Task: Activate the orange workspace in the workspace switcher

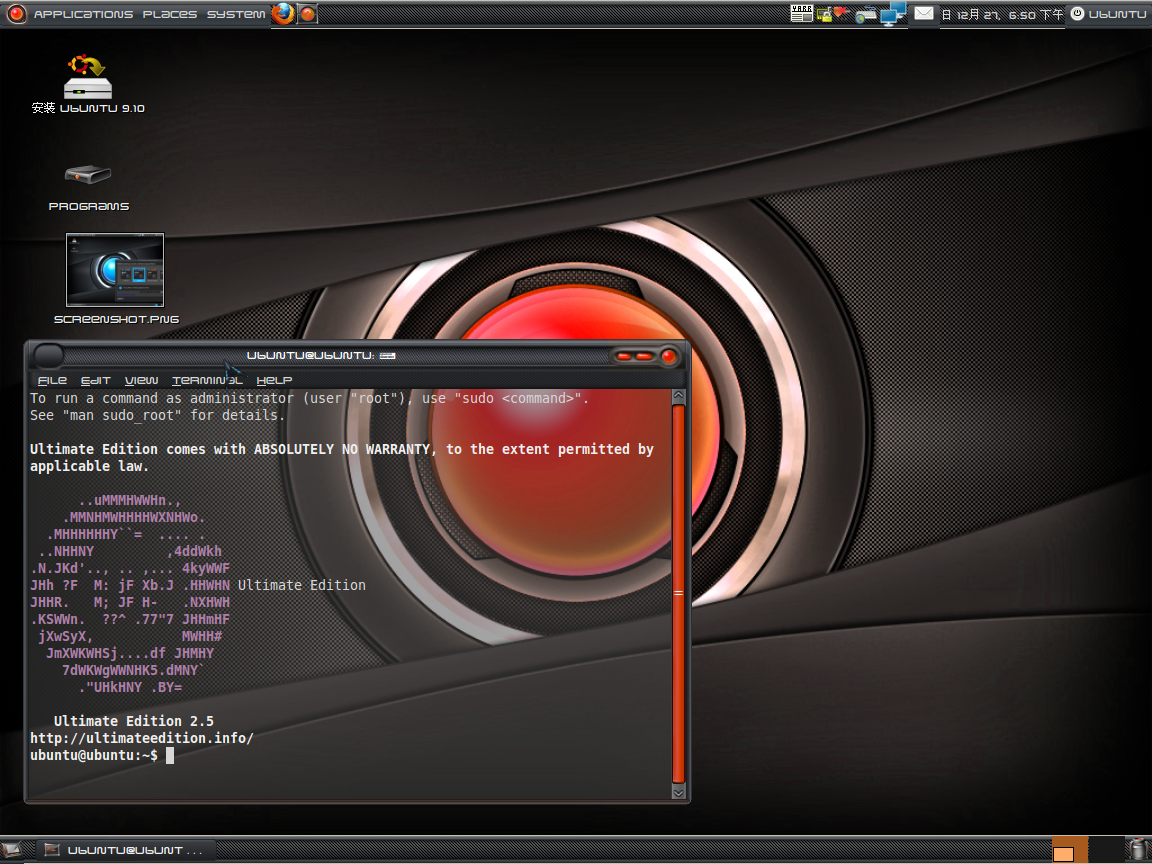Action: (x=1072, y=849)
